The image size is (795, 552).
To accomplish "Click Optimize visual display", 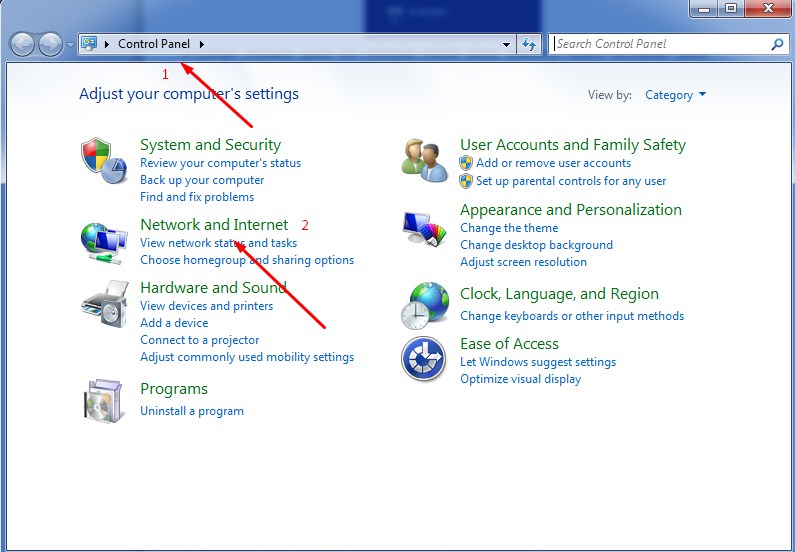I will 520,379.
